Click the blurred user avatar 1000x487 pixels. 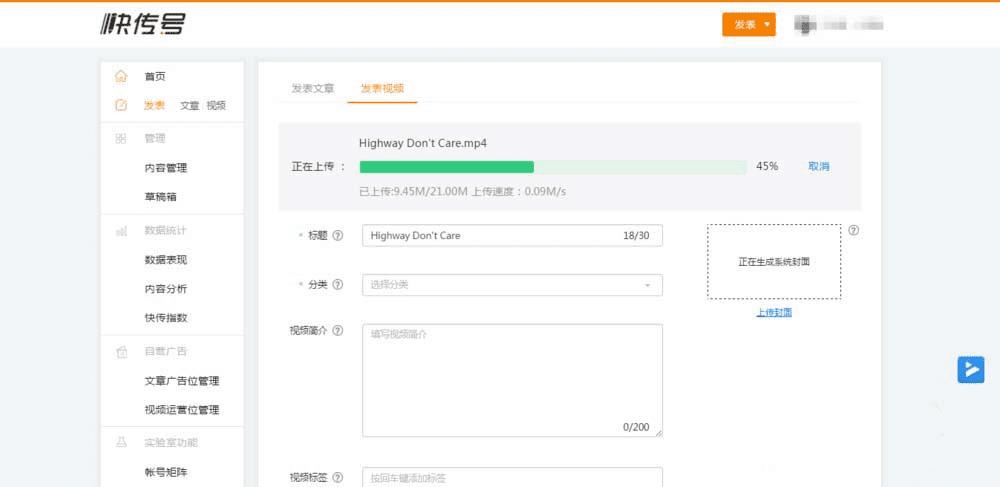click(804, 25)
